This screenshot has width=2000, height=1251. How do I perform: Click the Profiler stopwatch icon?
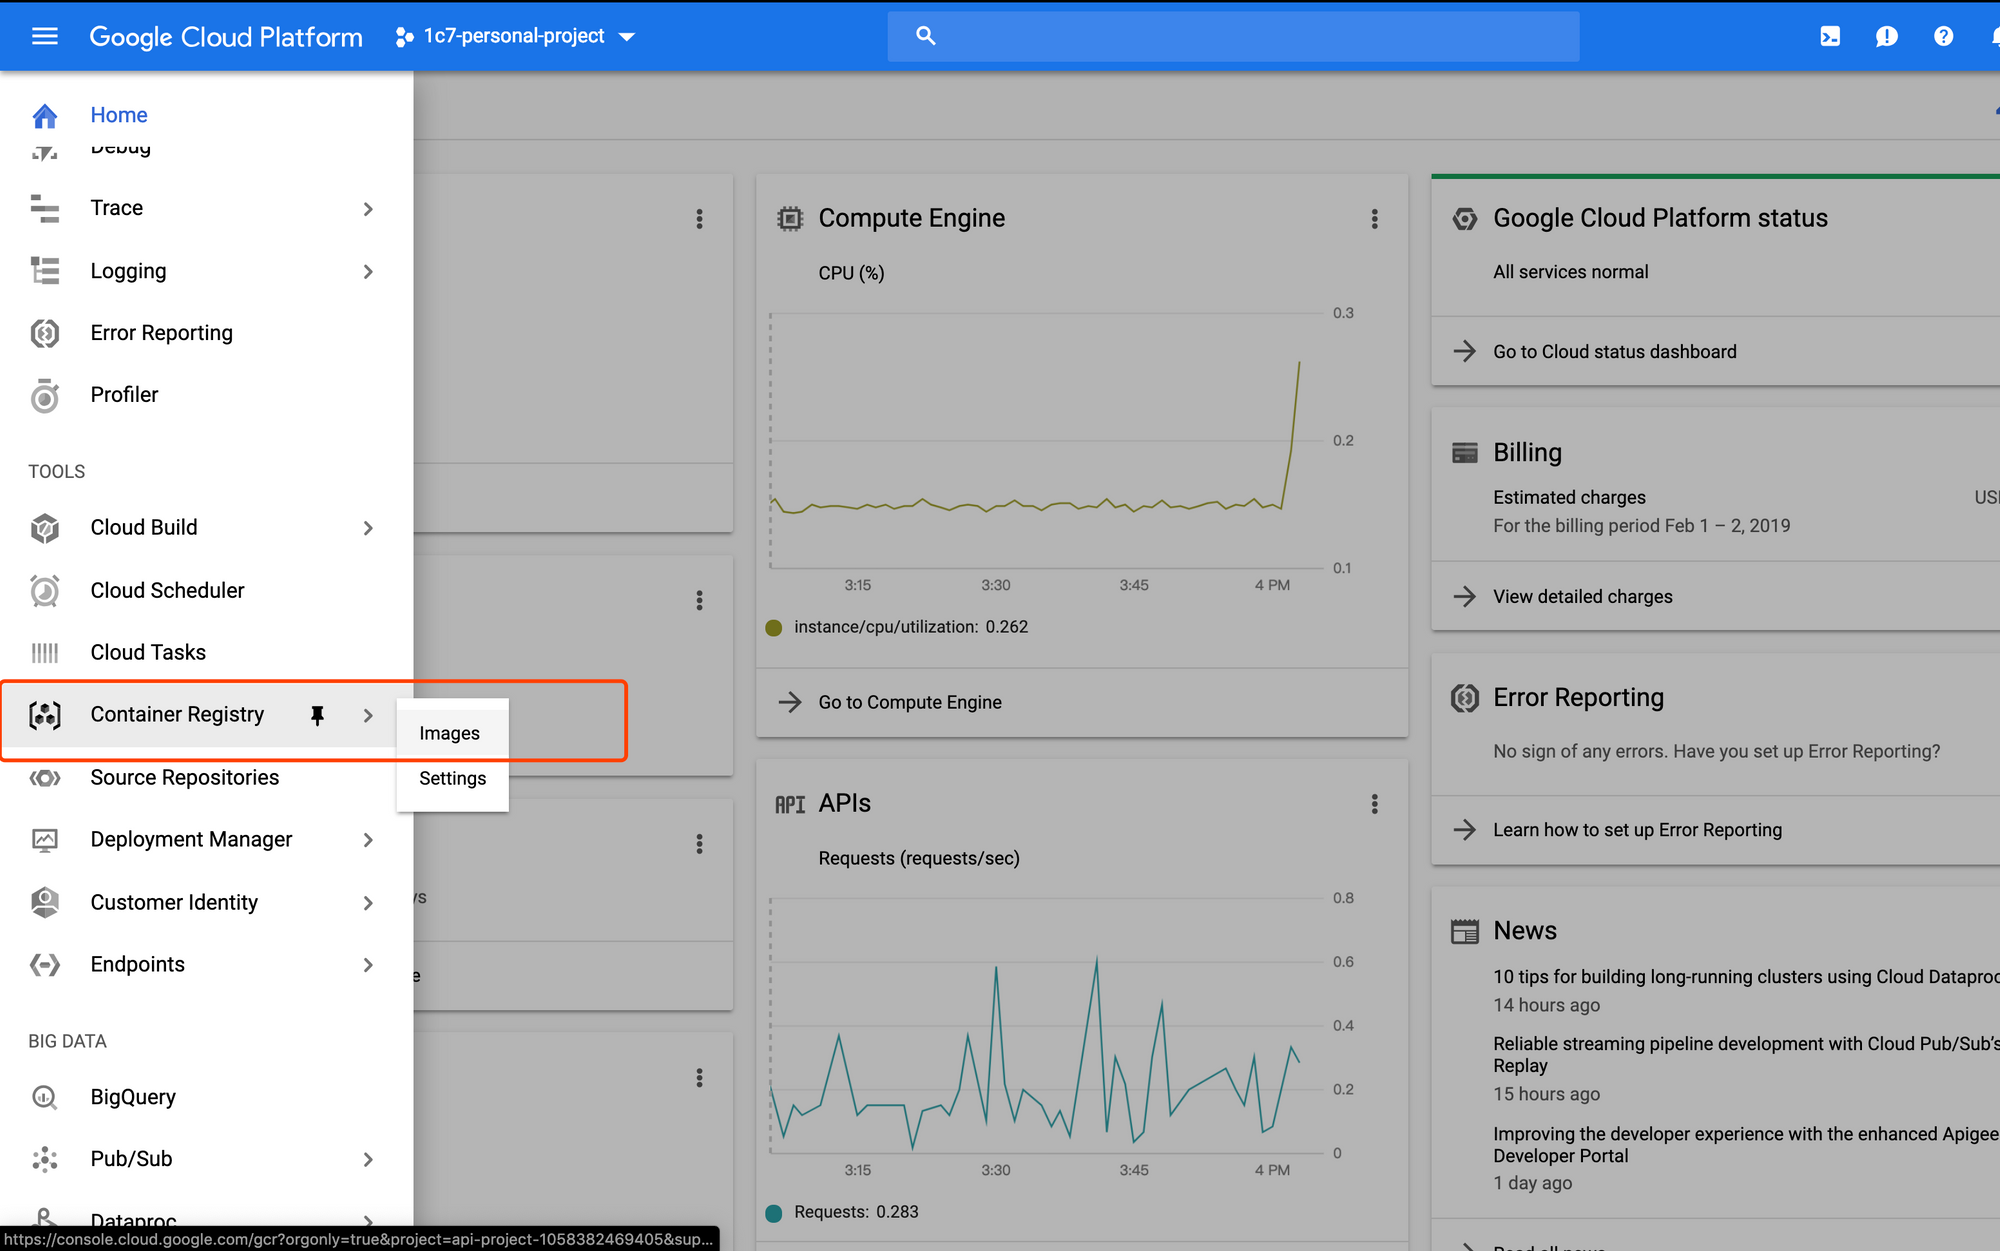(x=44, y=396)
